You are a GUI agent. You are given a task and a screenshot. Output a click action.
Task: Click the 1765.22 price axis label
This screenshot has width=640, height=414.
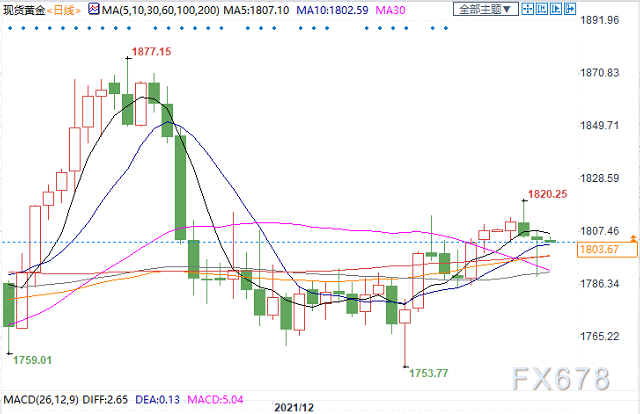[600, 336]
